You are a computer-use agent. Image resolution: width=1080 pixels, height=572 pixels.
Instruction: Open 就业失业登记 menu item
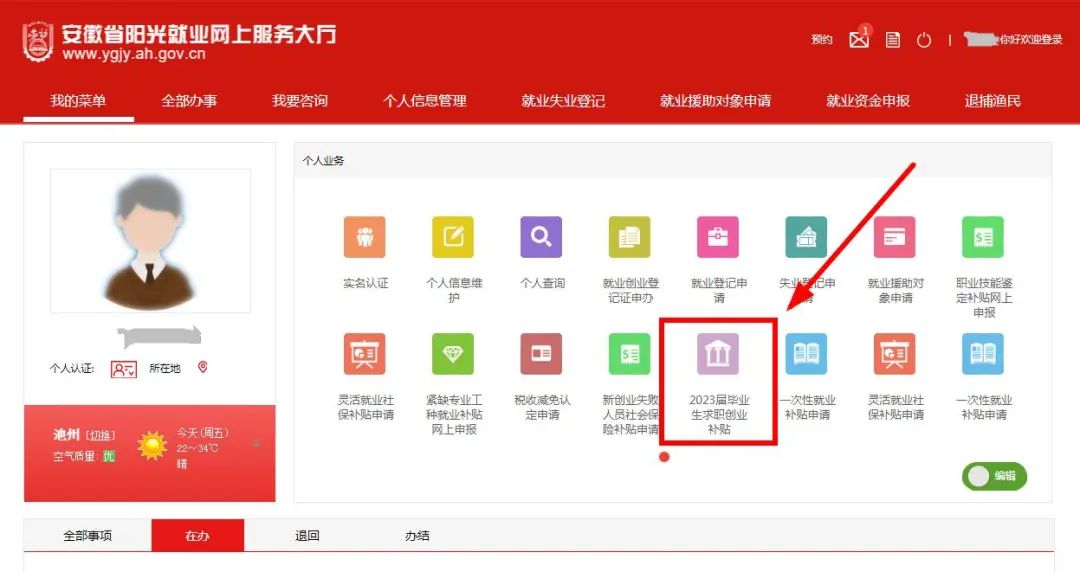tap(563, 101)
